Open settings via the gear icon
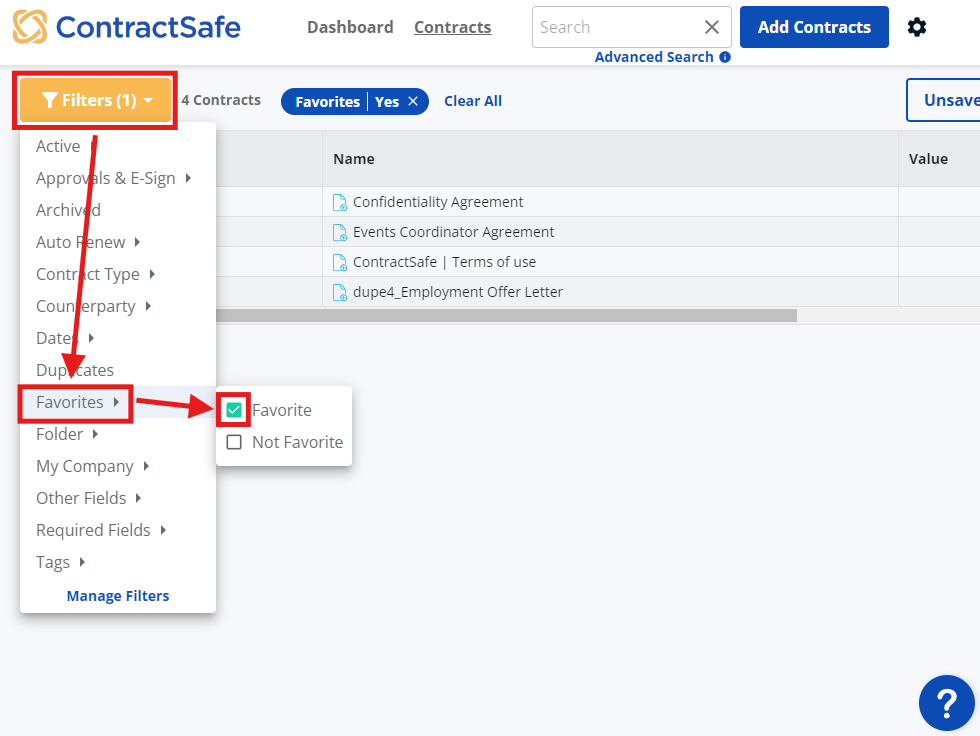Screen dimensions: 980x736 [x=916, y=27]
